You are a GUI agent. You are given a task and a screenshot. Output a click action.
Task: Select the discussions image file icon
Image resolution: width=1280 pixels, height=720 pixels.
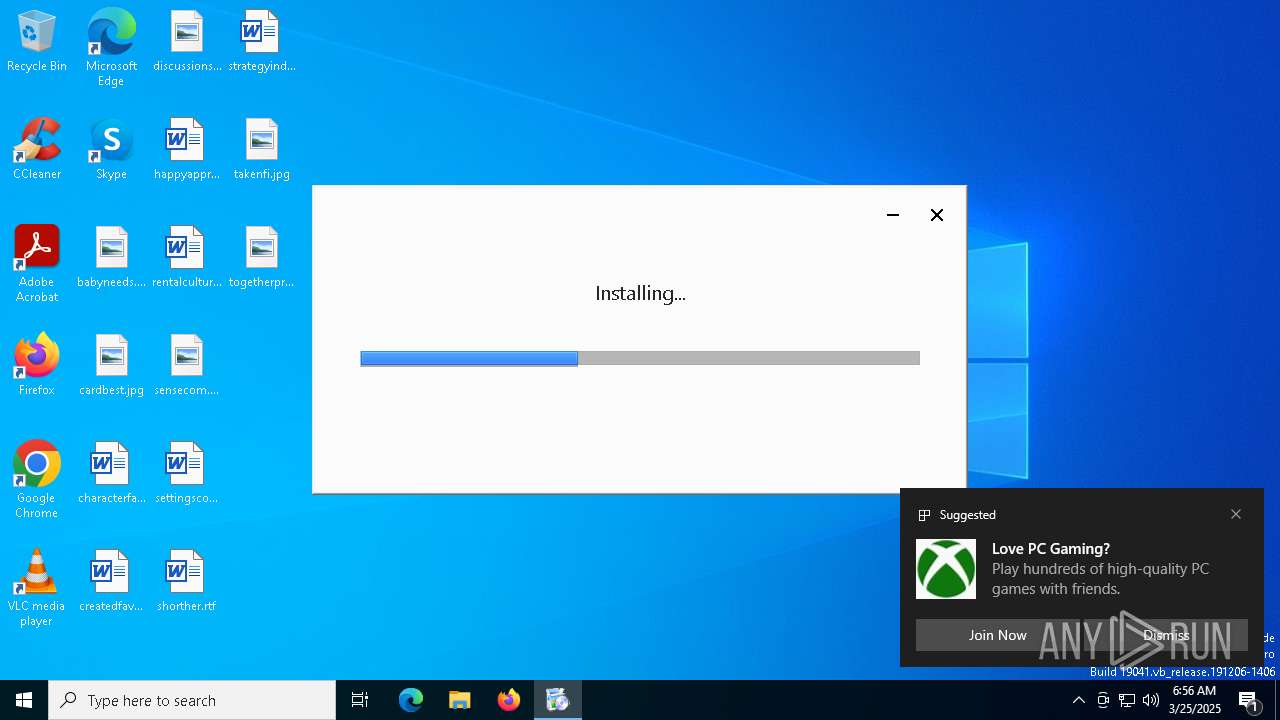pyautogui.click(x=187, y=42)
